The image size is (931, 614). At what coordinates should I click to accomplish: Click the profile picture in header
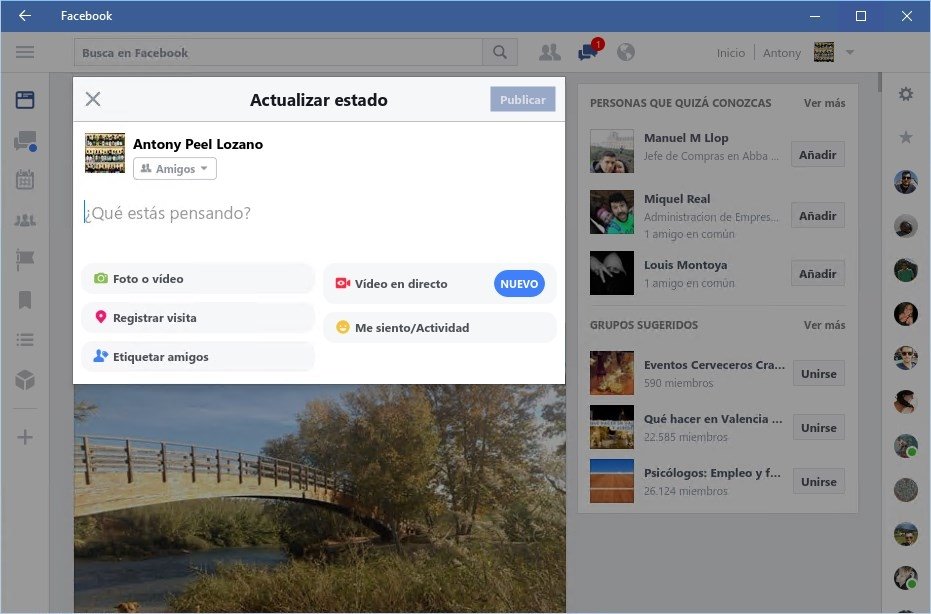point(824,52)
